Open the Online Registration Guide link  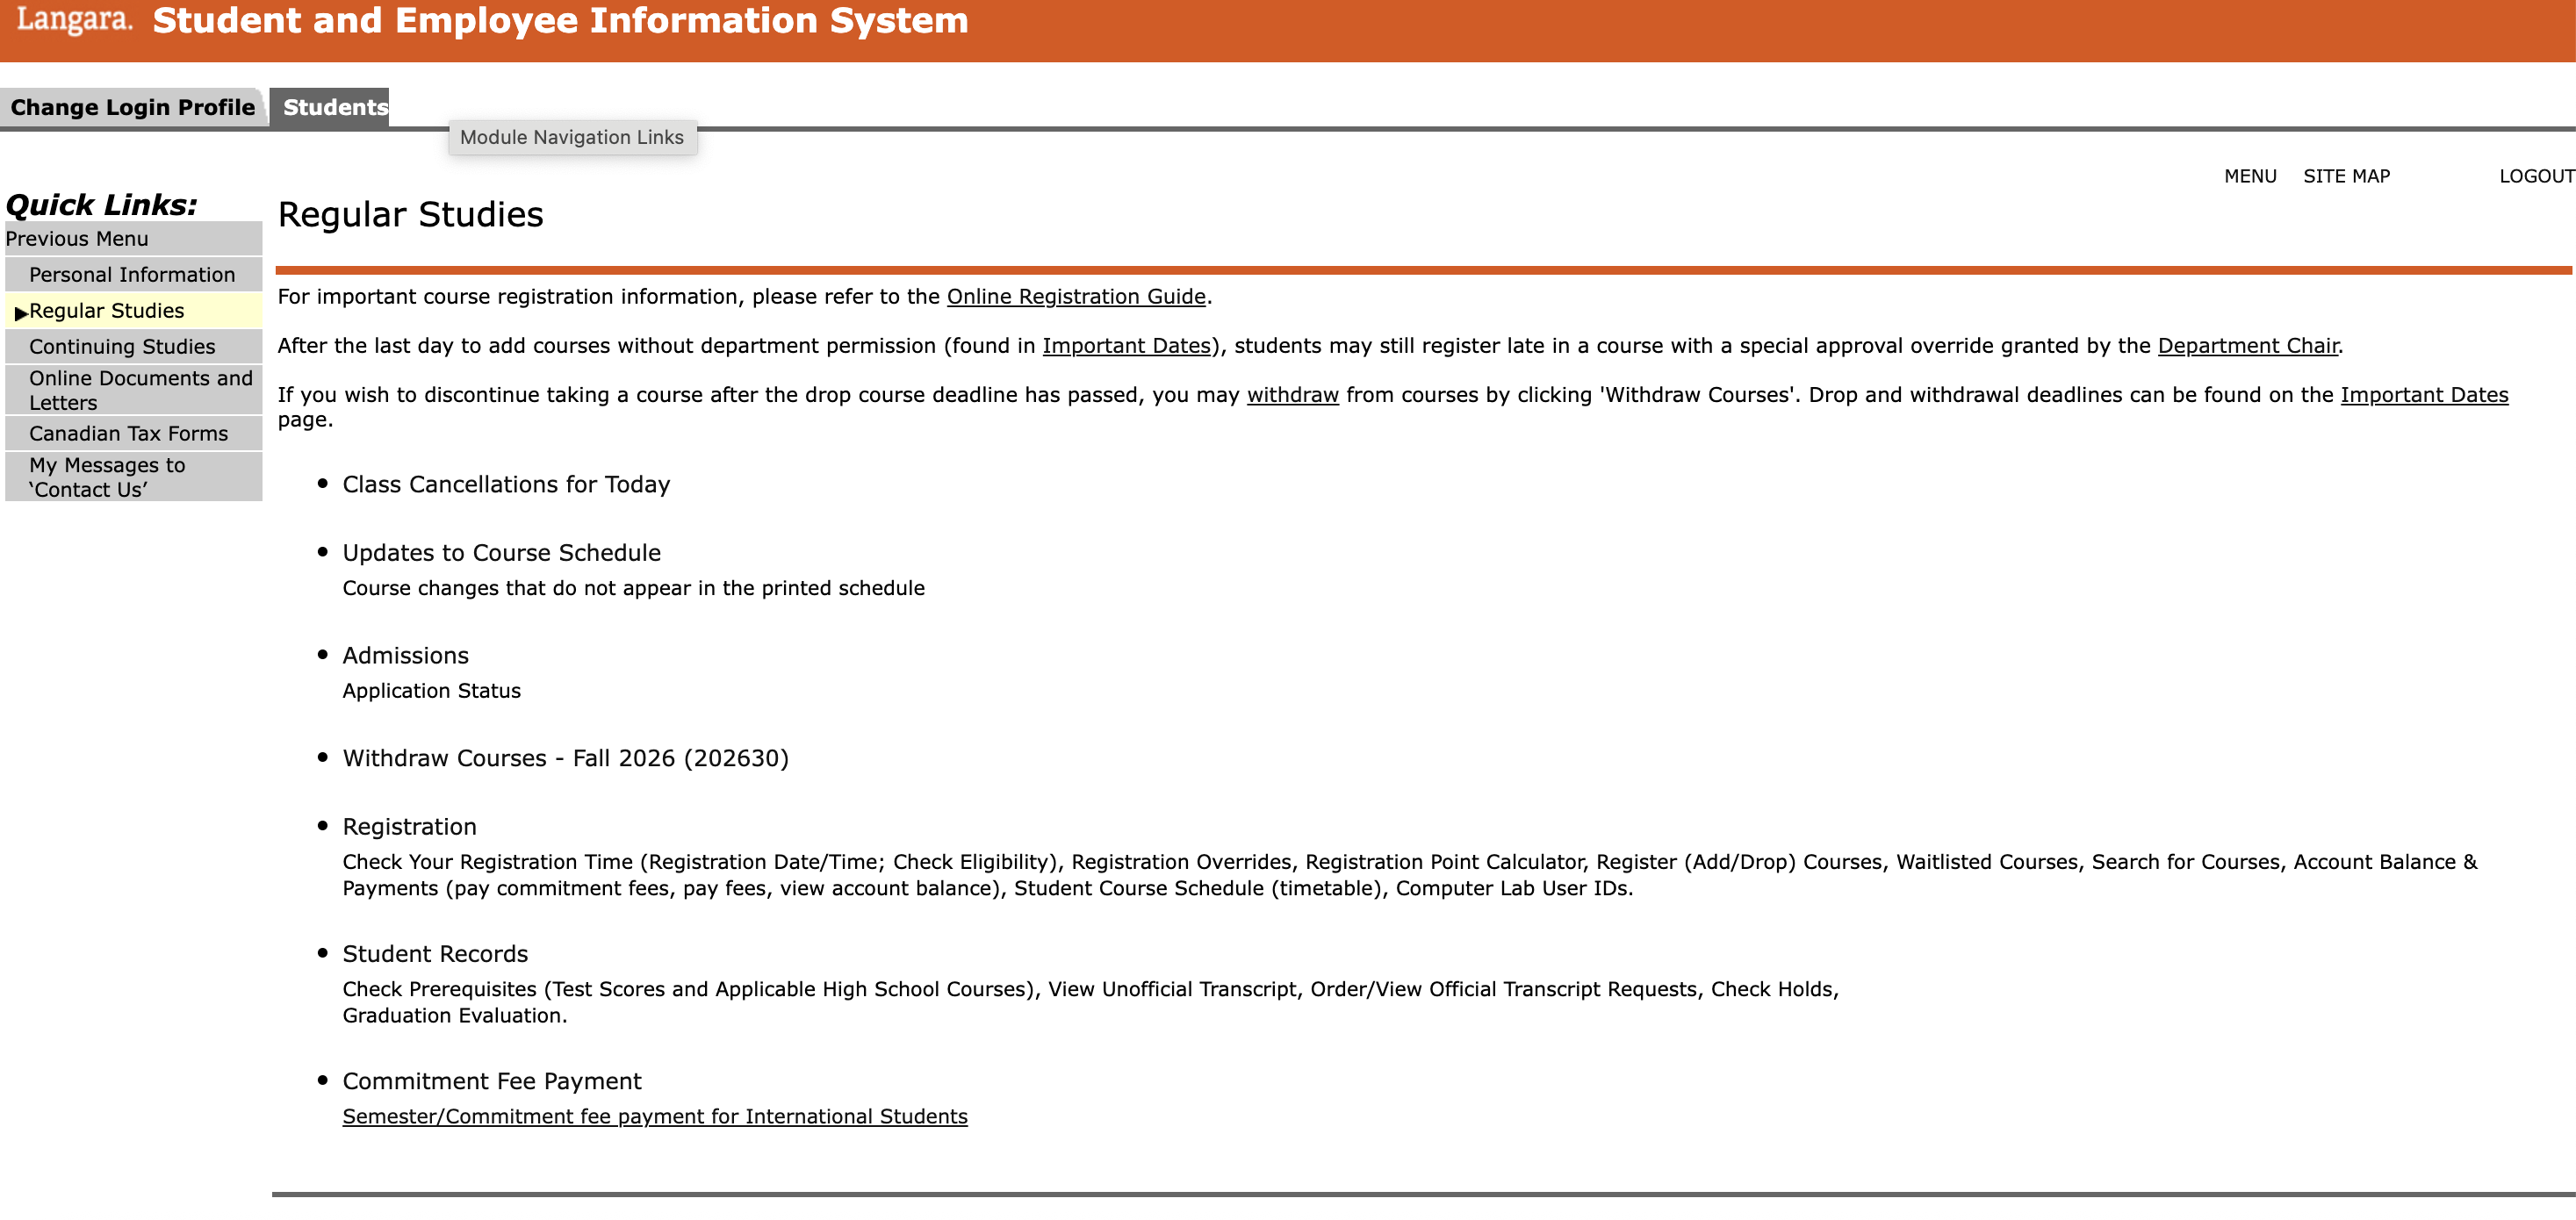[1076, 297]
